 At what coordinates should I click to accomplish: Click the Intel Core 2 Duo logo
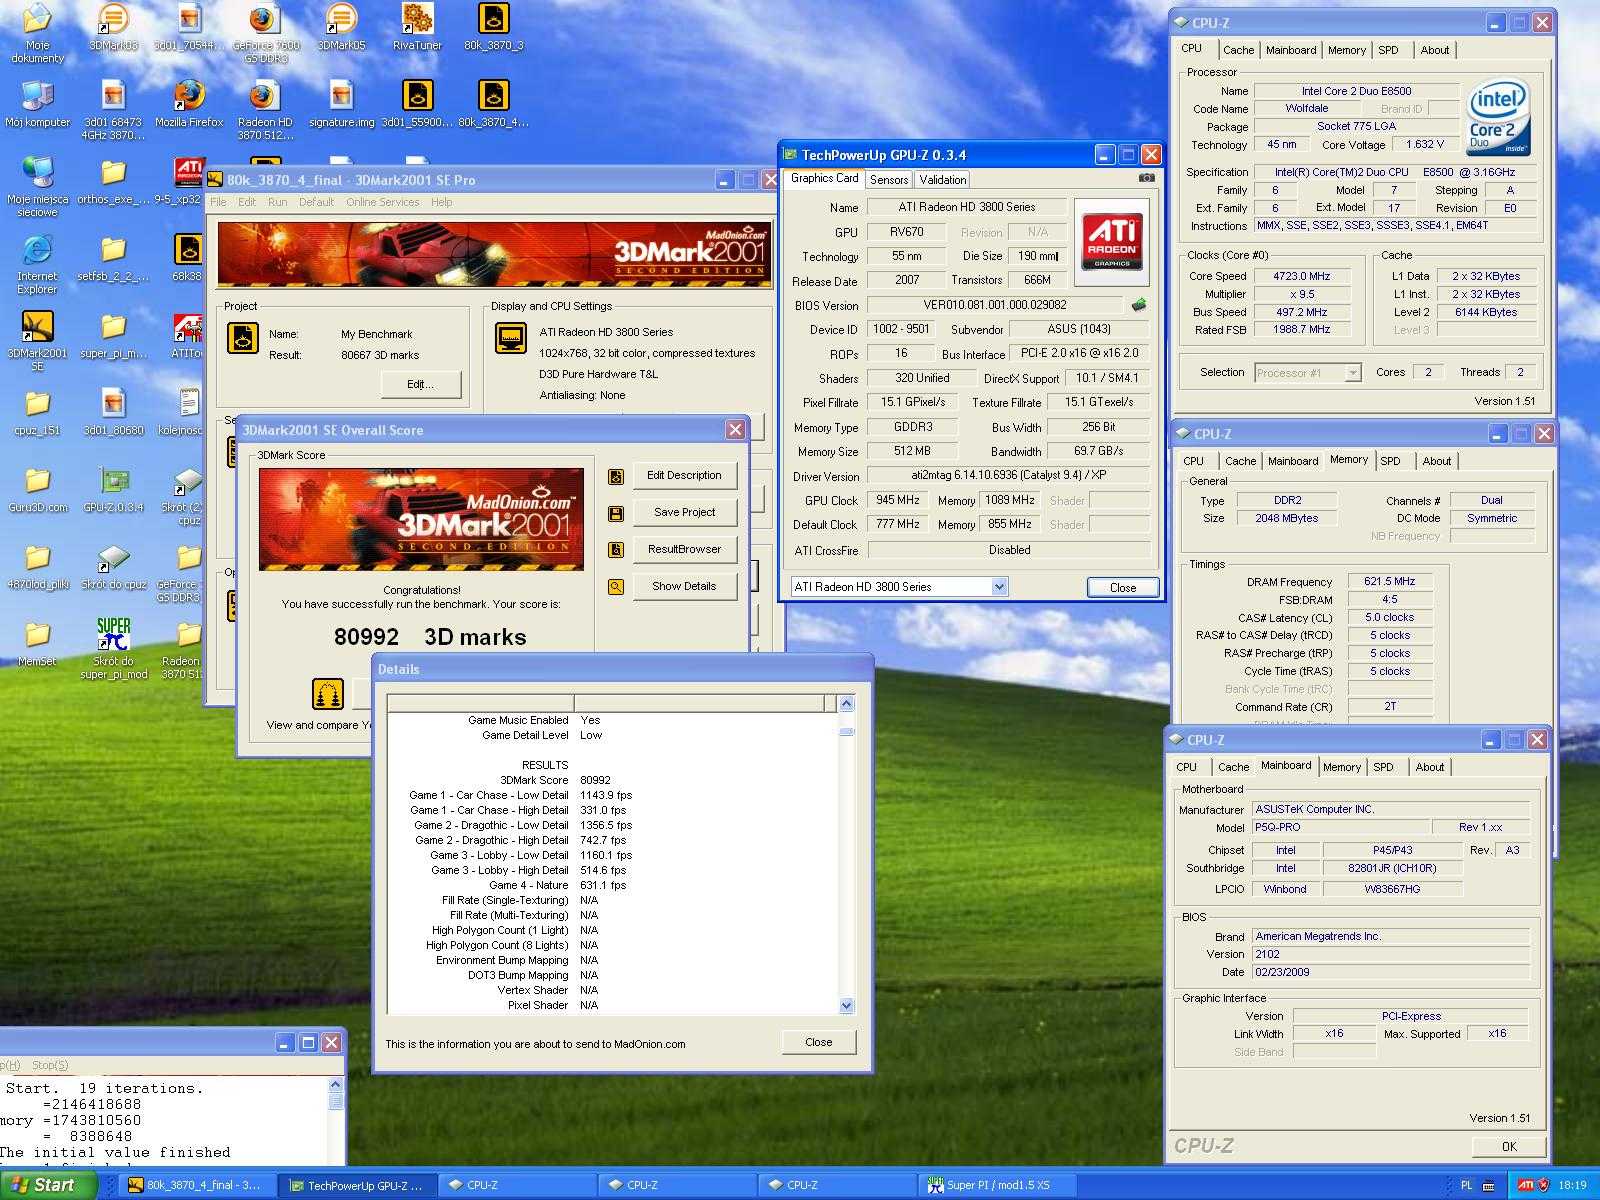pos(1498,118)
